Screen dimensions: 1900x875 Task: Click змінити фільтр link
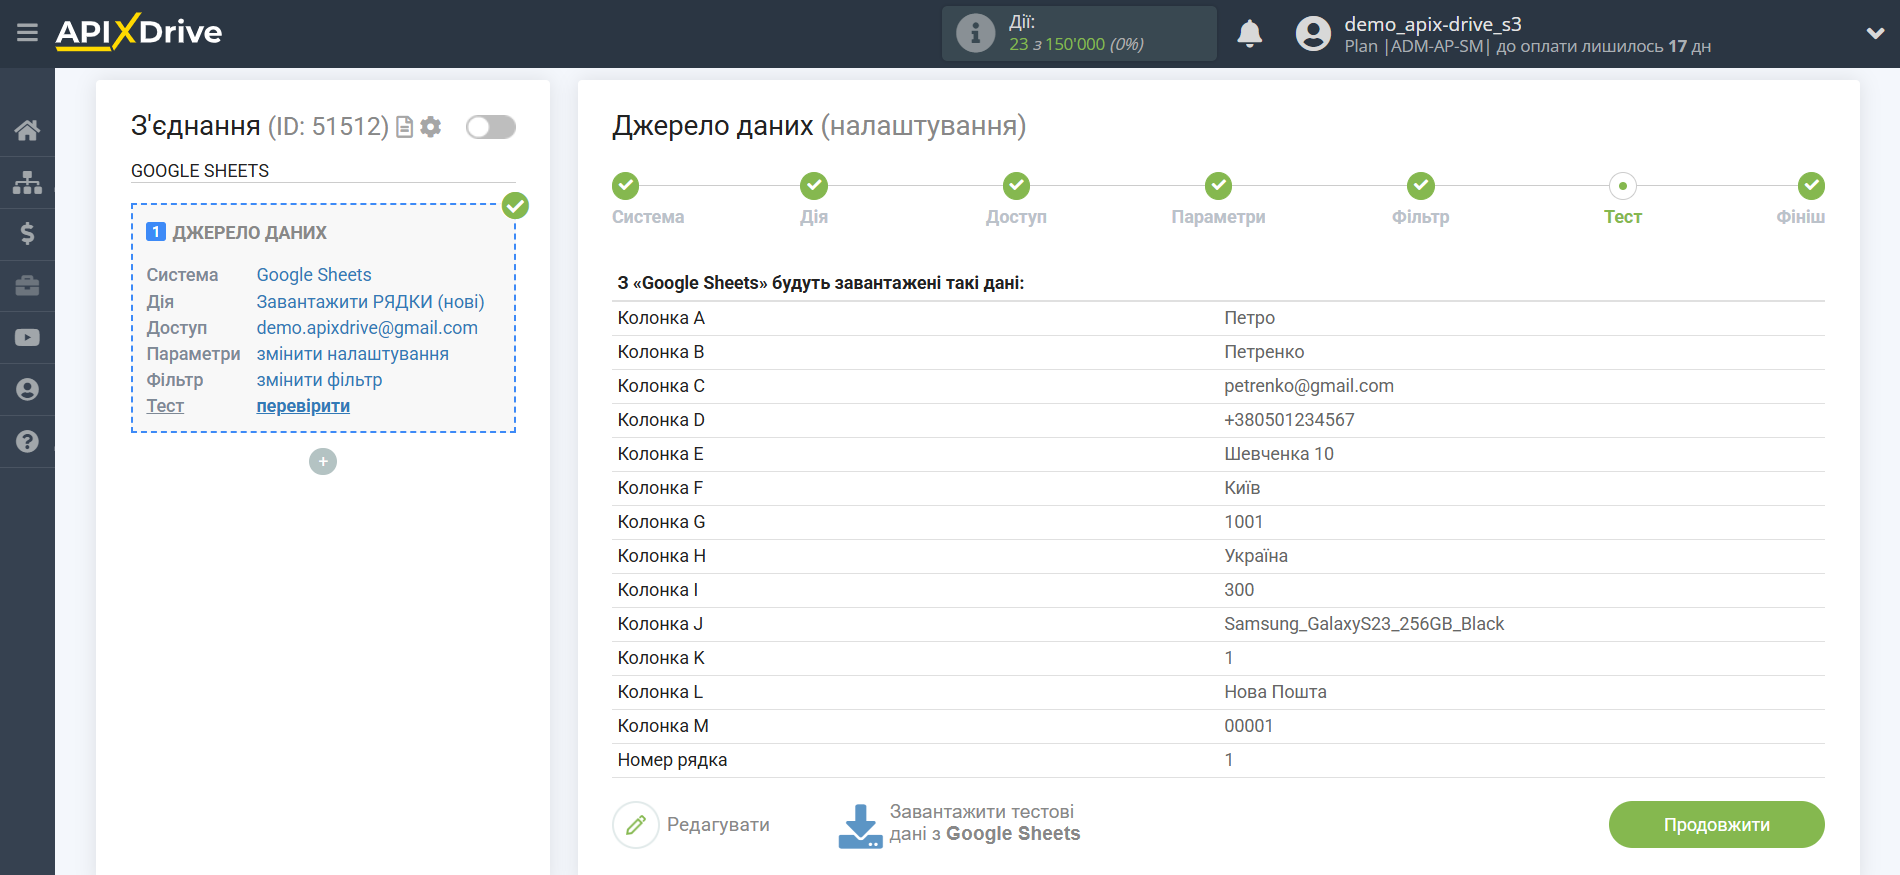point(319,380)
